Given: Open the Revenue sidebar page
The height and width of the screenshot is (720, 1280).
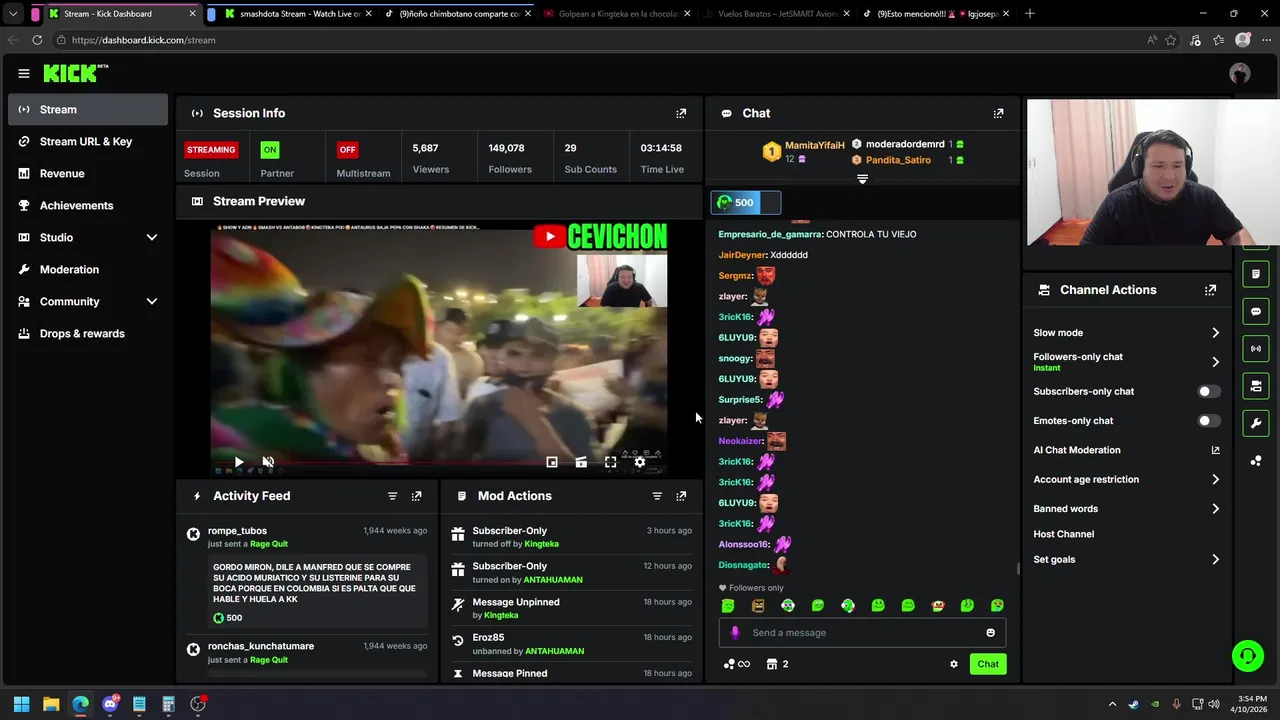Looking at the screenshot, I should [x=88, y=173].
